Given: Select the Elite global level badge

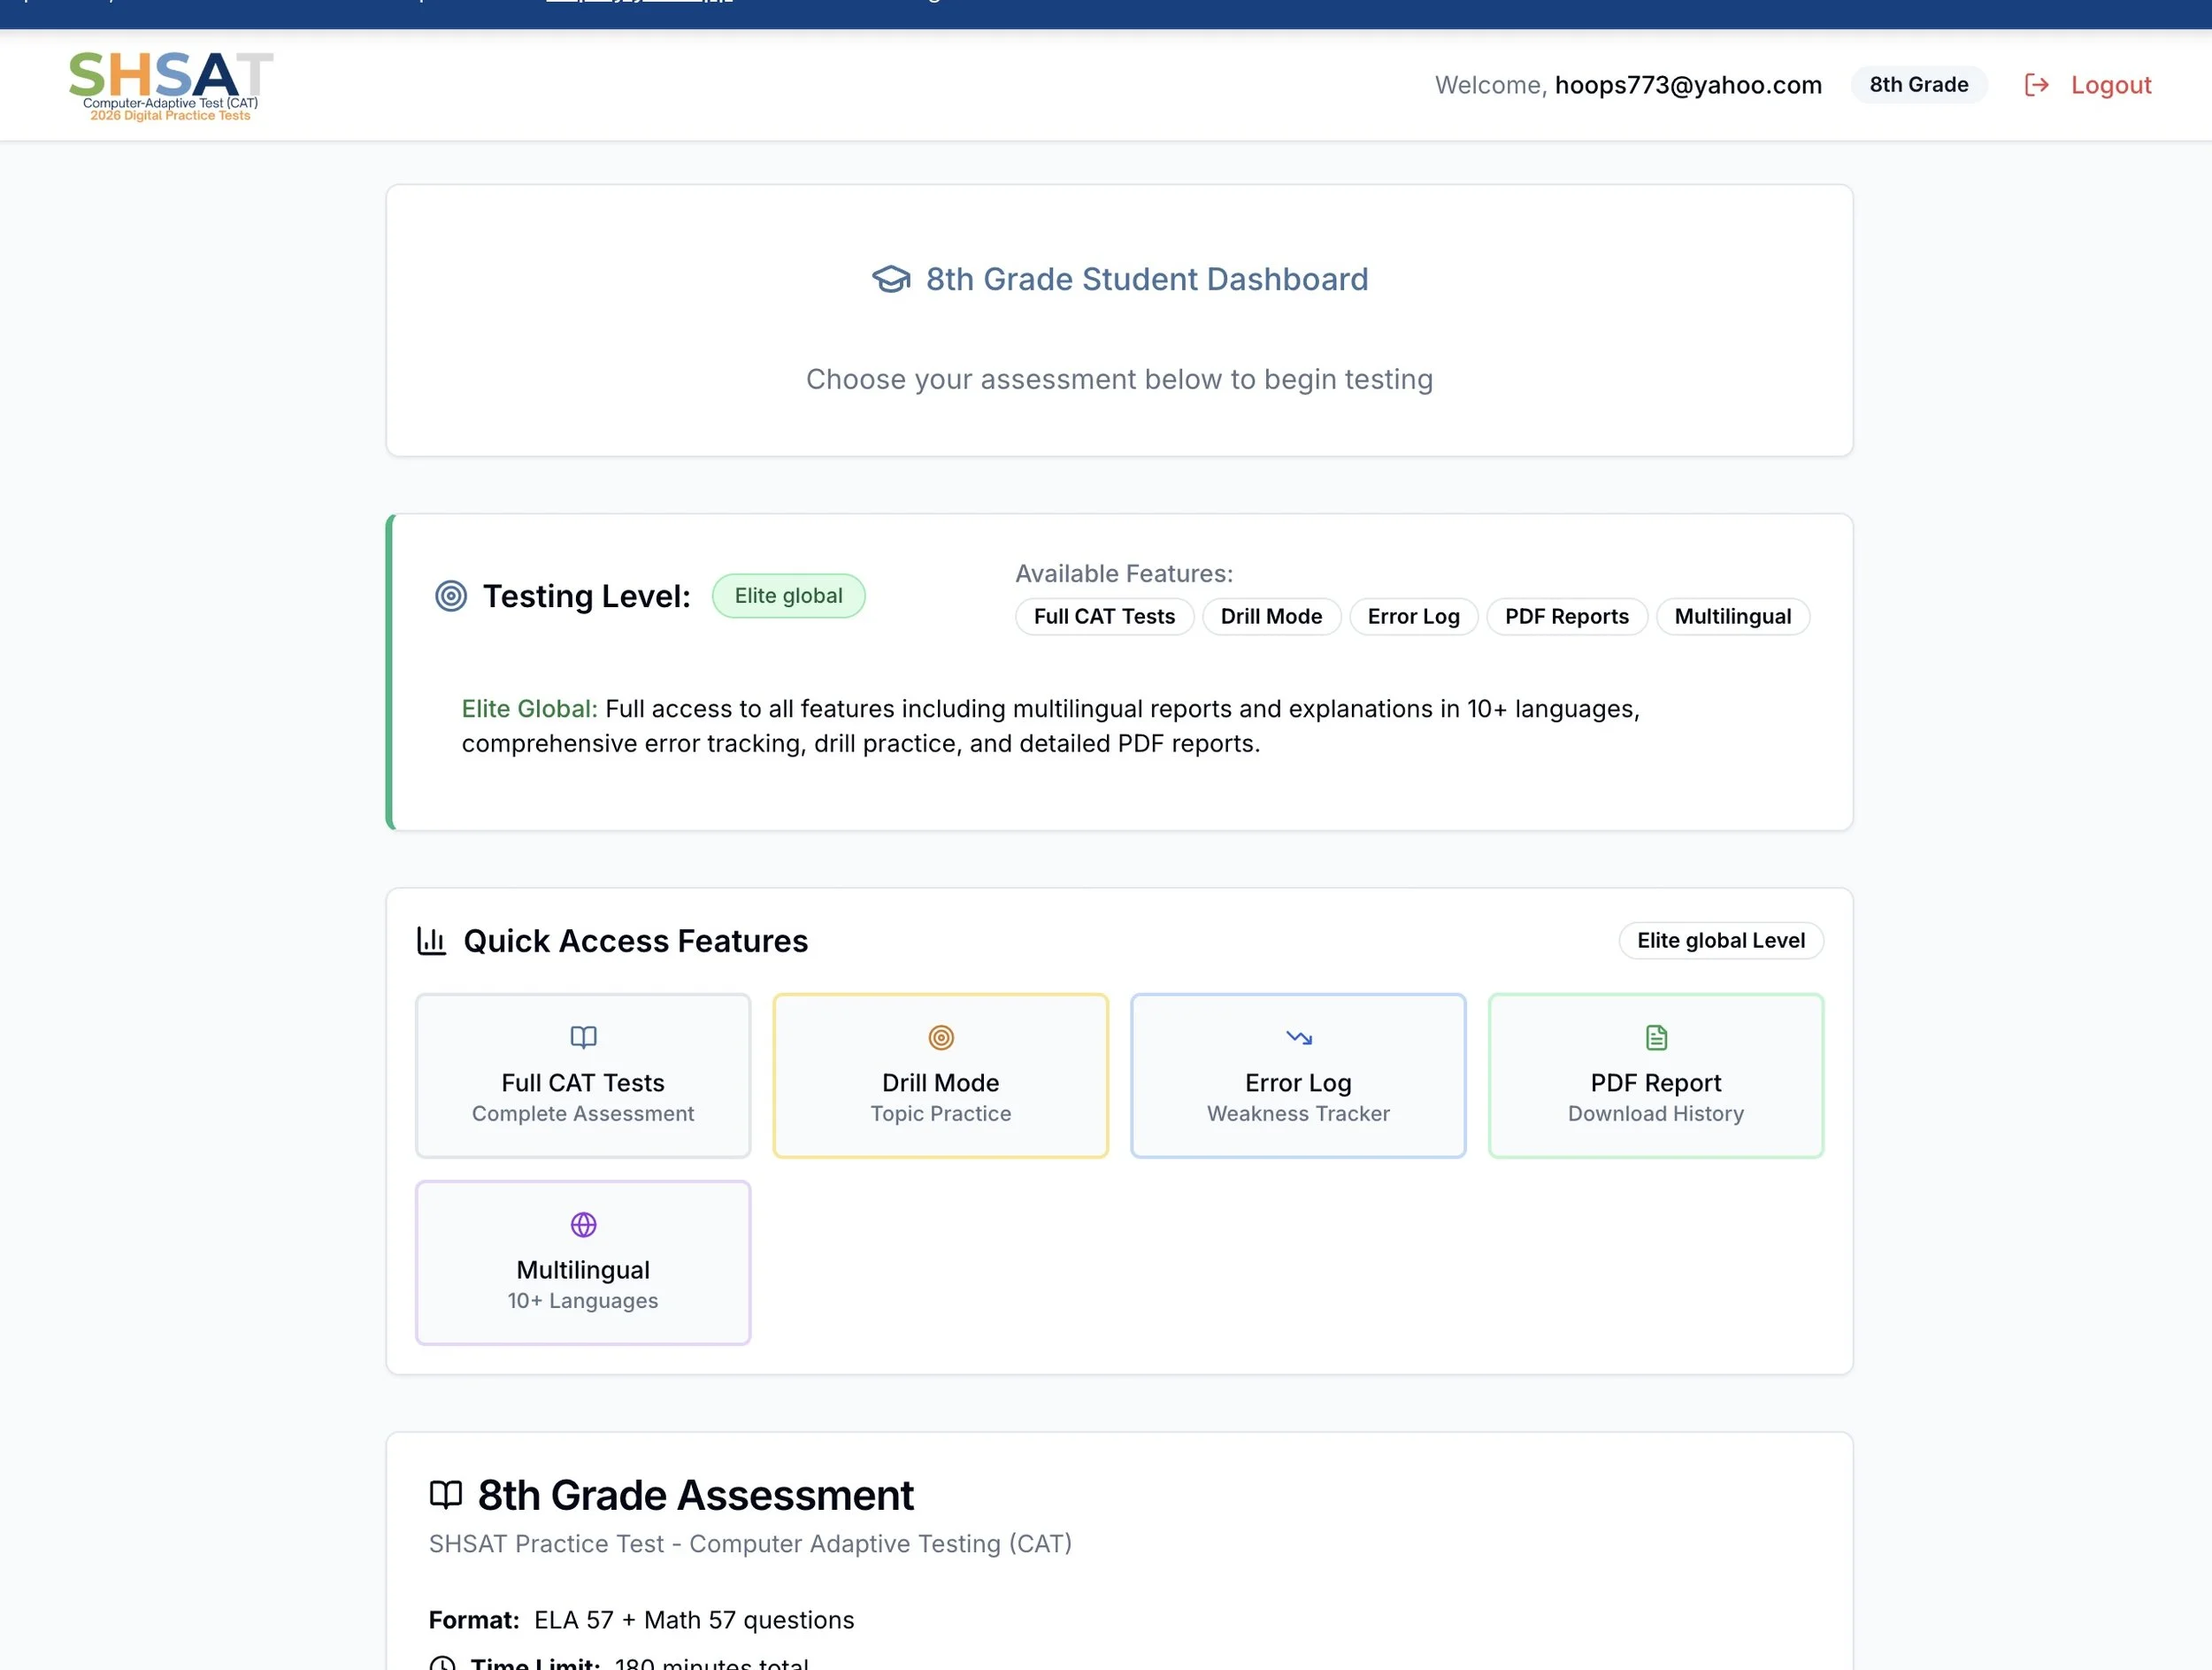Looking at the screenshot, I should click(x=788, y=596).
